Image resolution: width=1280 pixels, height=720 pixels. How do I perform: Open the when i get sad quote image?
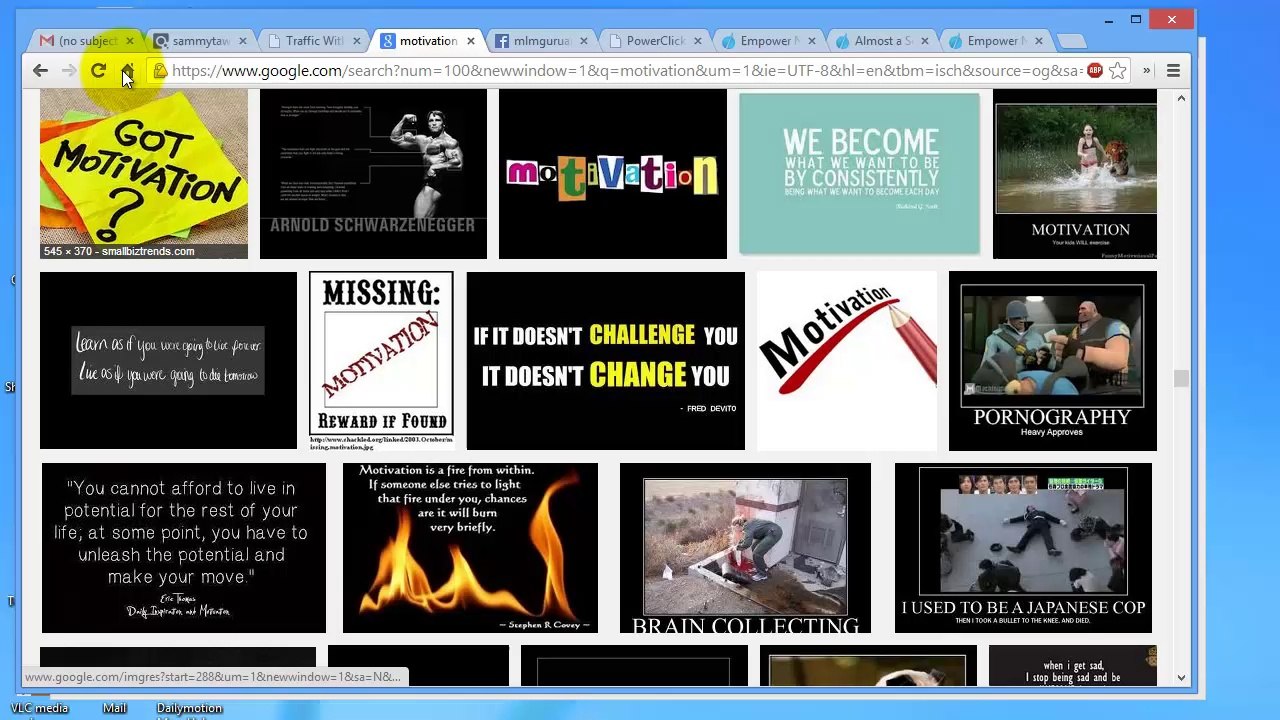(x=1073, y=666)
